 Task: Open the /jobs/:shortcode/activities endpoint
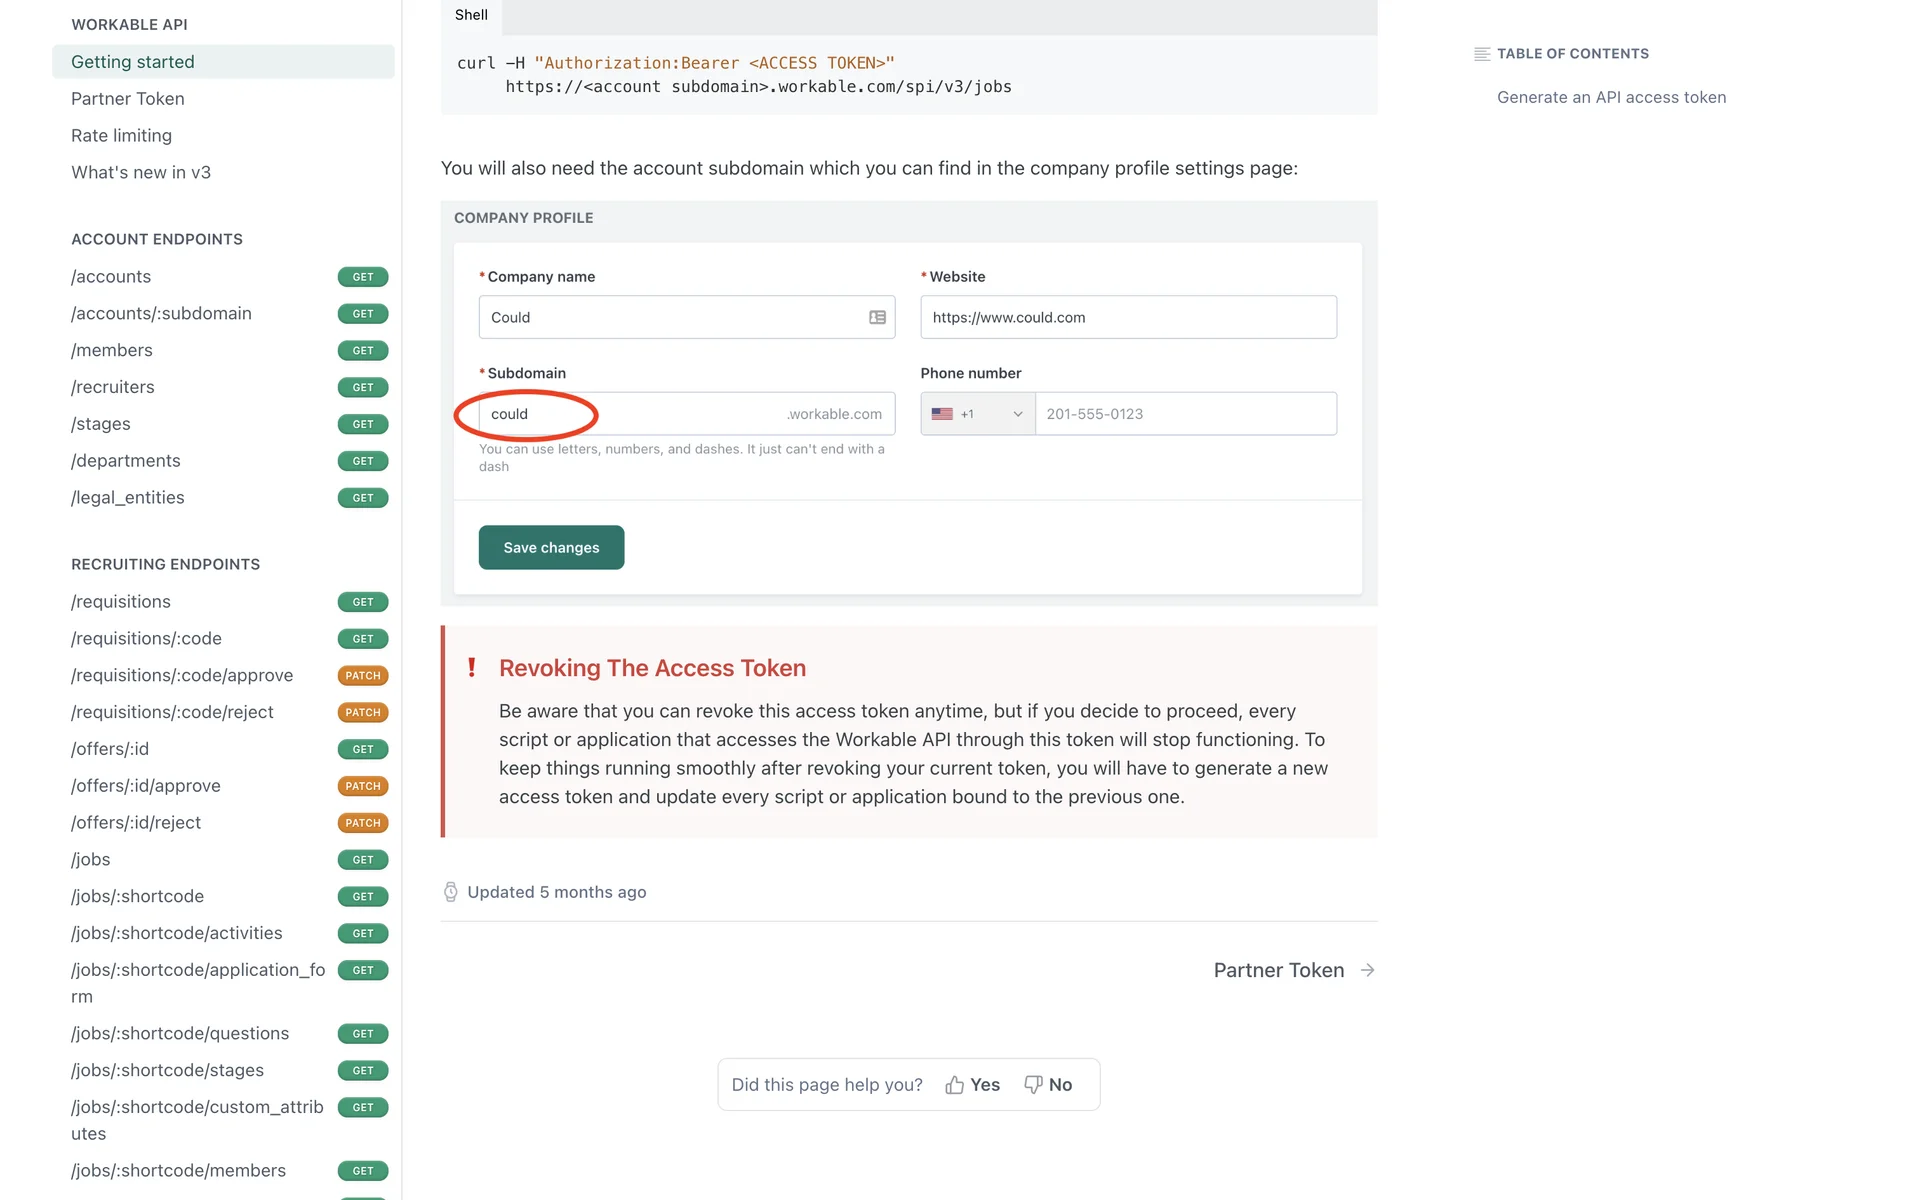(177, 933)
